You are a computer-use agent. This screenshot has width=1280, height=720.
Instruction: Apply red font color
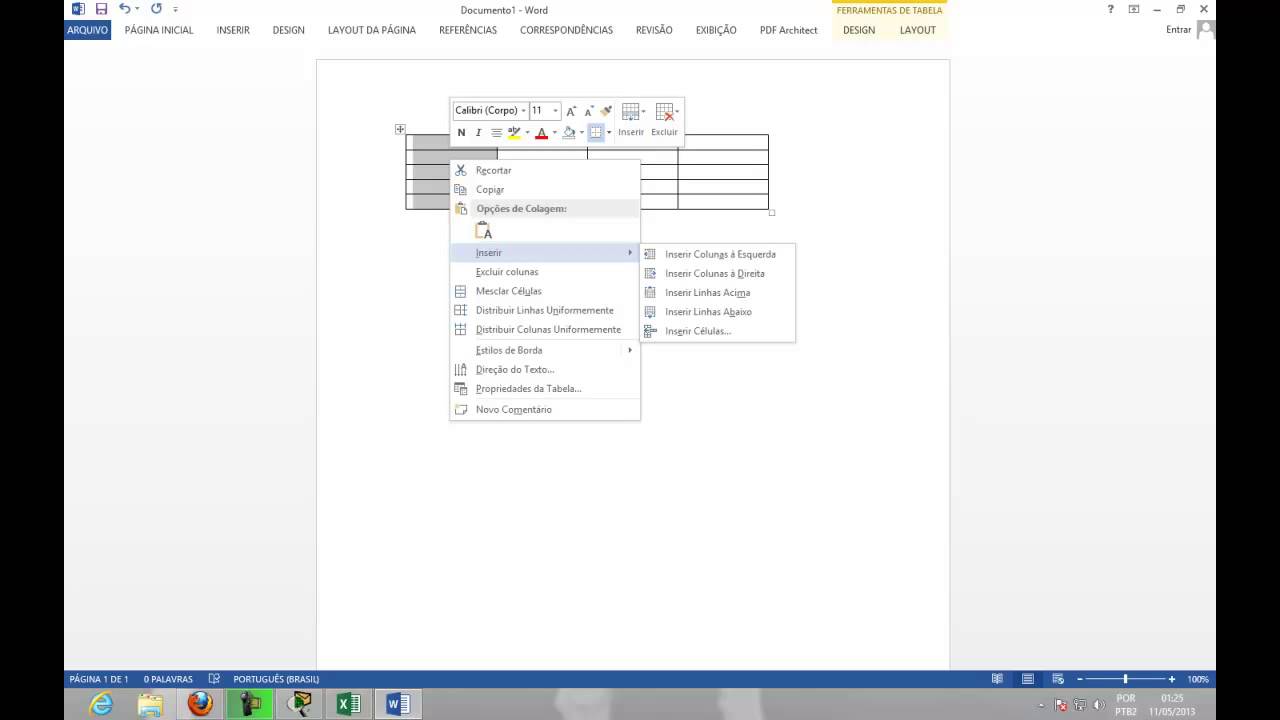(x=541, y=132)
